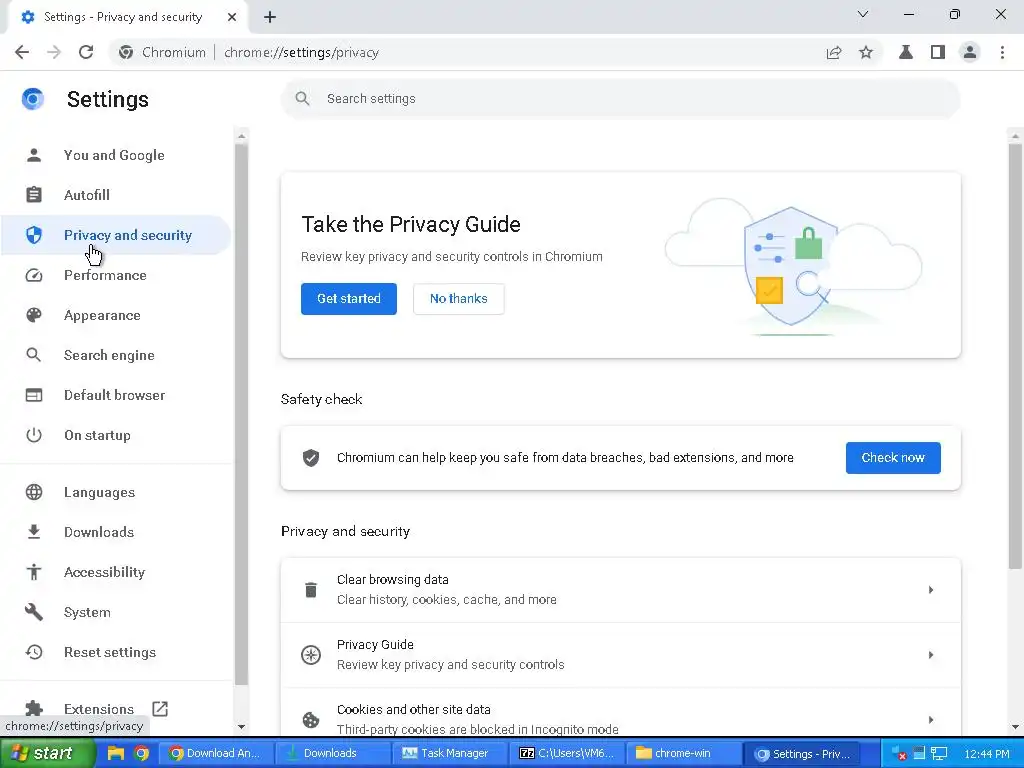Open You and Google settings
Viewport: 1024px width, 768px height.
tap(114, 155)
